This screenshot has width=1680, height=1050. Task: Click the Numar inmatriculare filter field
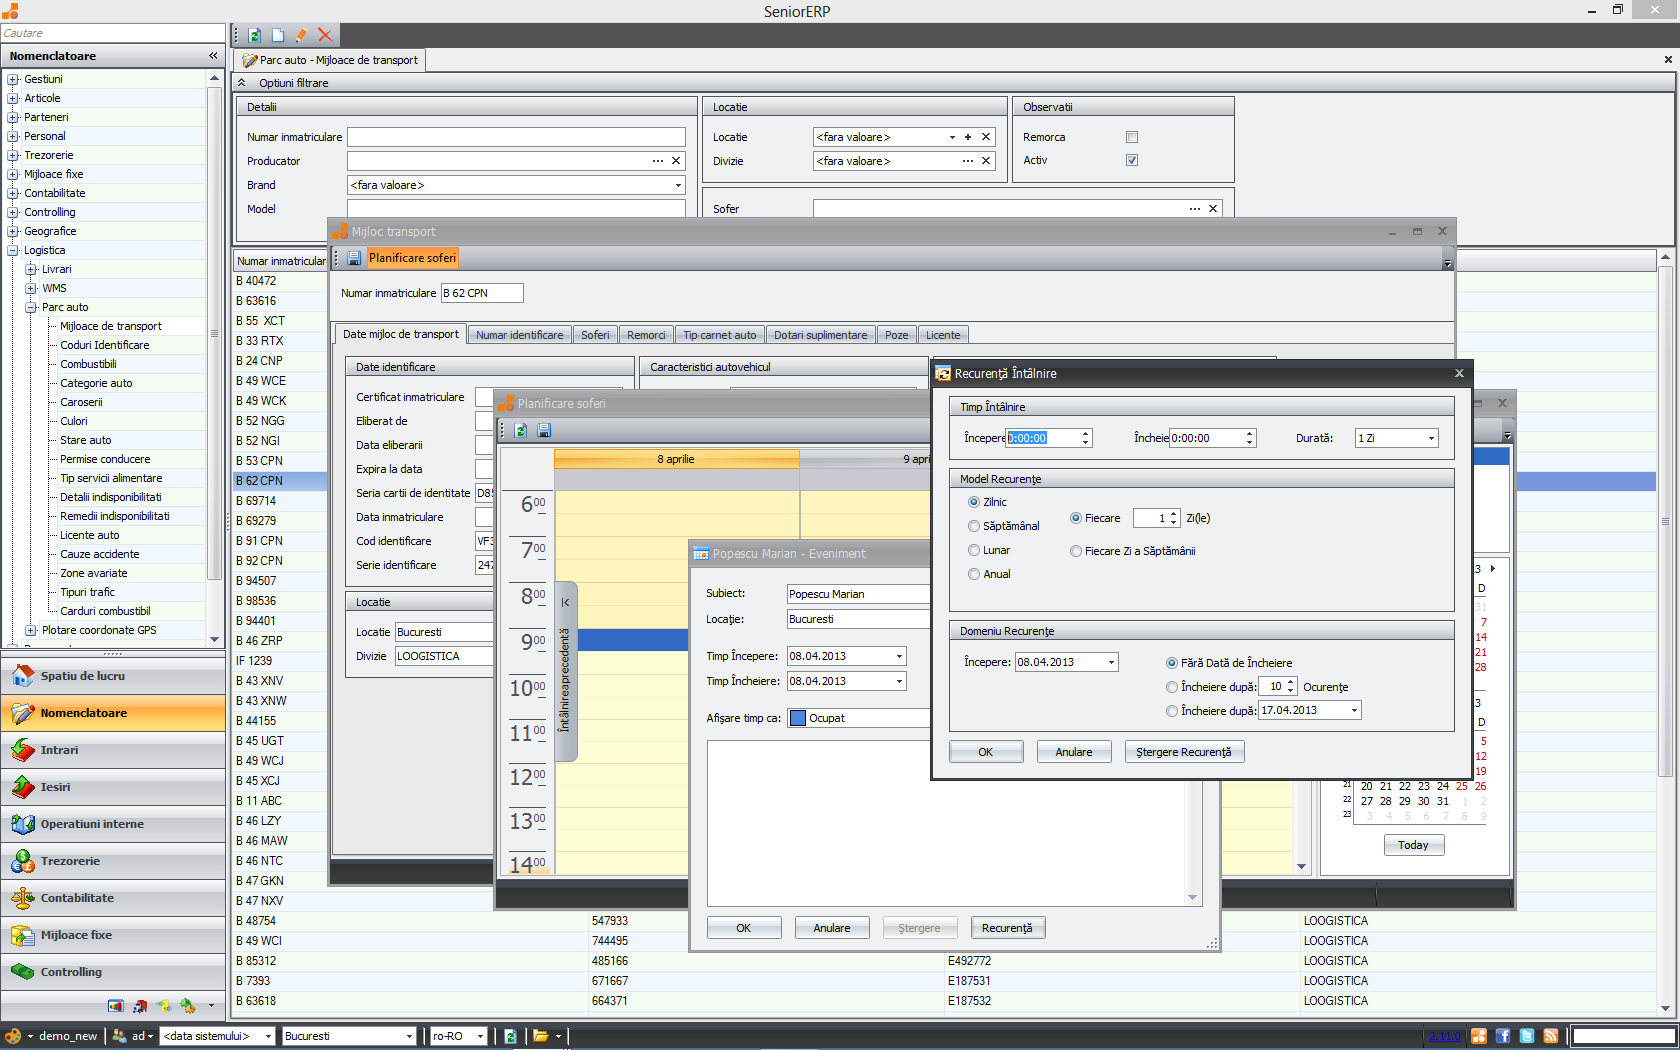516,137
